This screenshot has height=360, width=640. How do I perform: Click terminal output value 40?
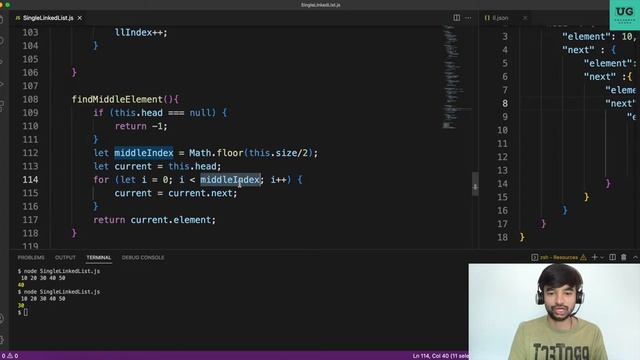[x=21, y=285]
